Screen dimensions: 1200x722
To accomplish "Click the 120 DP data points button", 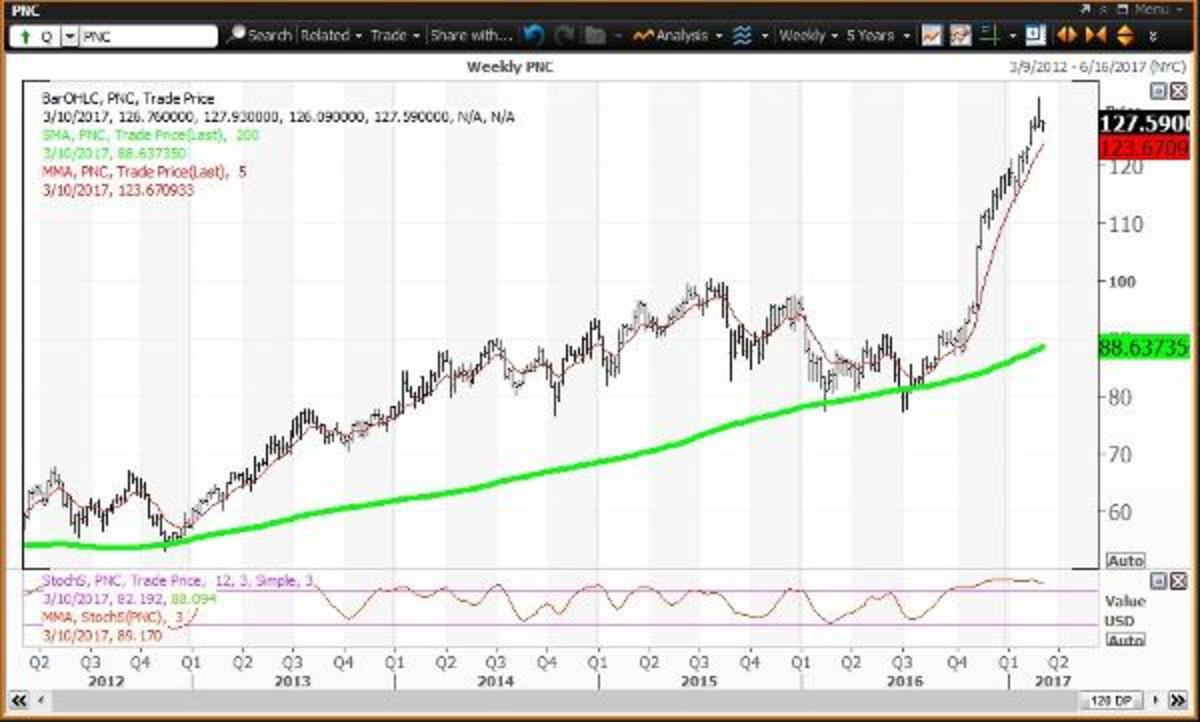I will point(1110,701).
